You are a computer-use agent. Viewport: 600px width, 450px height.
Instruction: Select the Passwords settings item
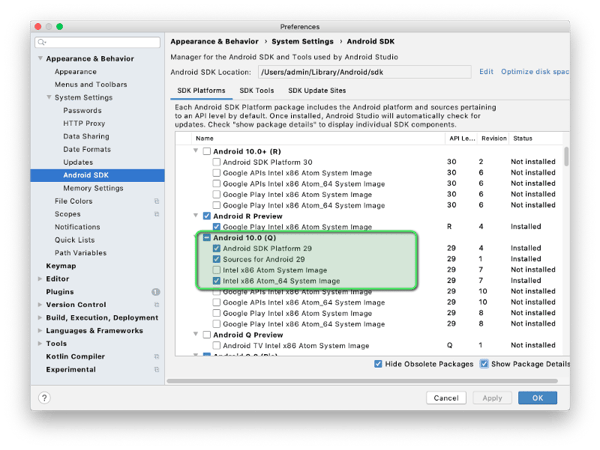[82, 111]
